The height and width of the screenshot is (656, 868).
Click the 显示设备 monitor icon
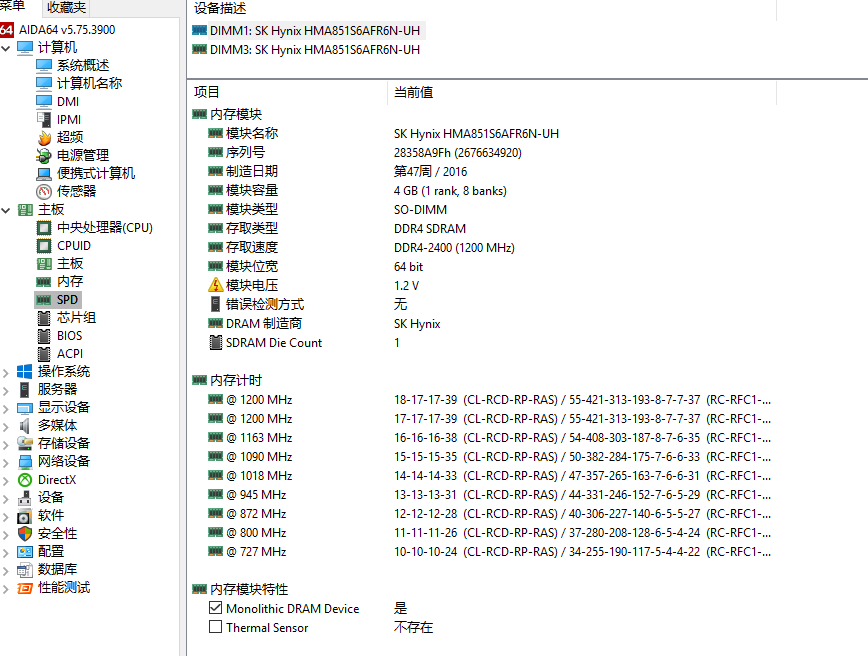[25, 408]
